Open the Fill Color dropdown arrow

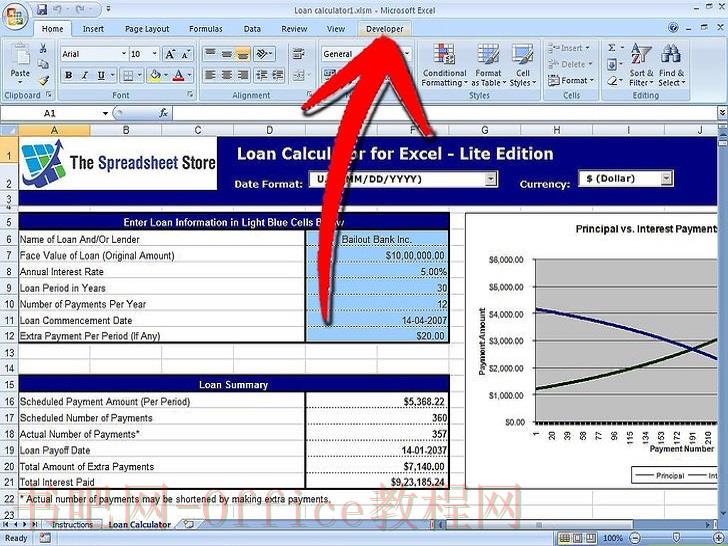tap(166, 75)
